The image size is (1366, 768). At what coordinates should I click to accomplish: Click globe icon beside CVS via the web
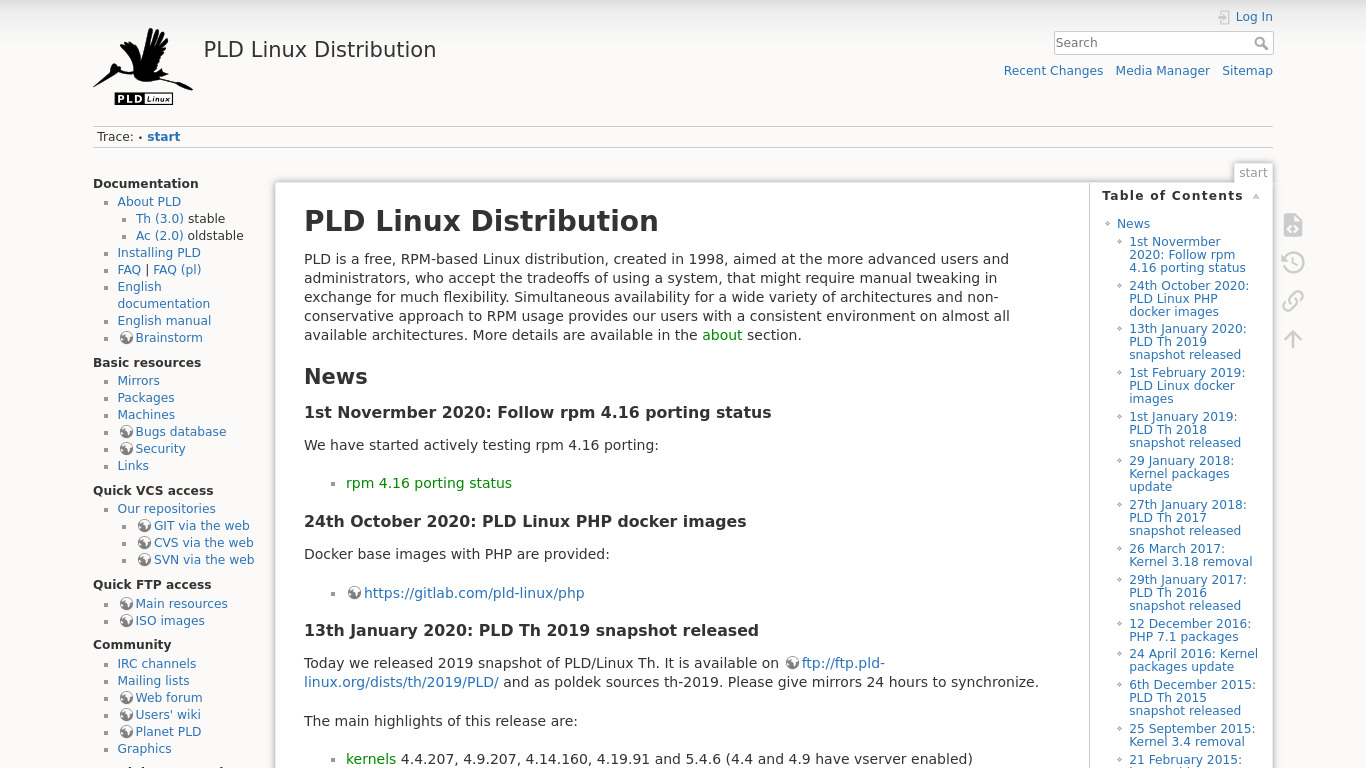click(144, 543)
